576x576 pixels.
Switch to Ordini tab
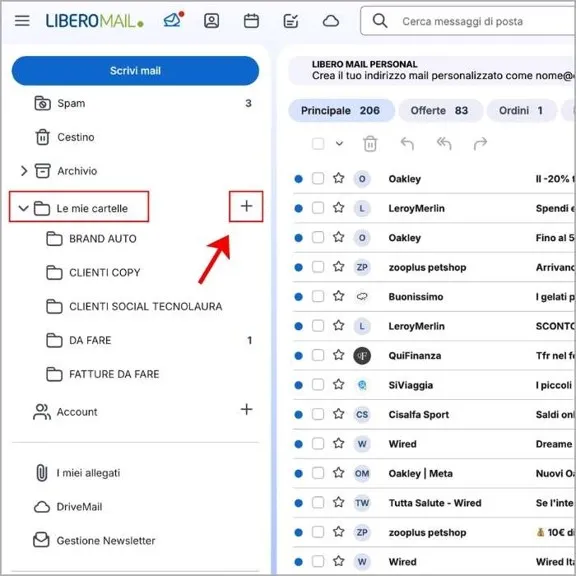[x=521, y=111]
